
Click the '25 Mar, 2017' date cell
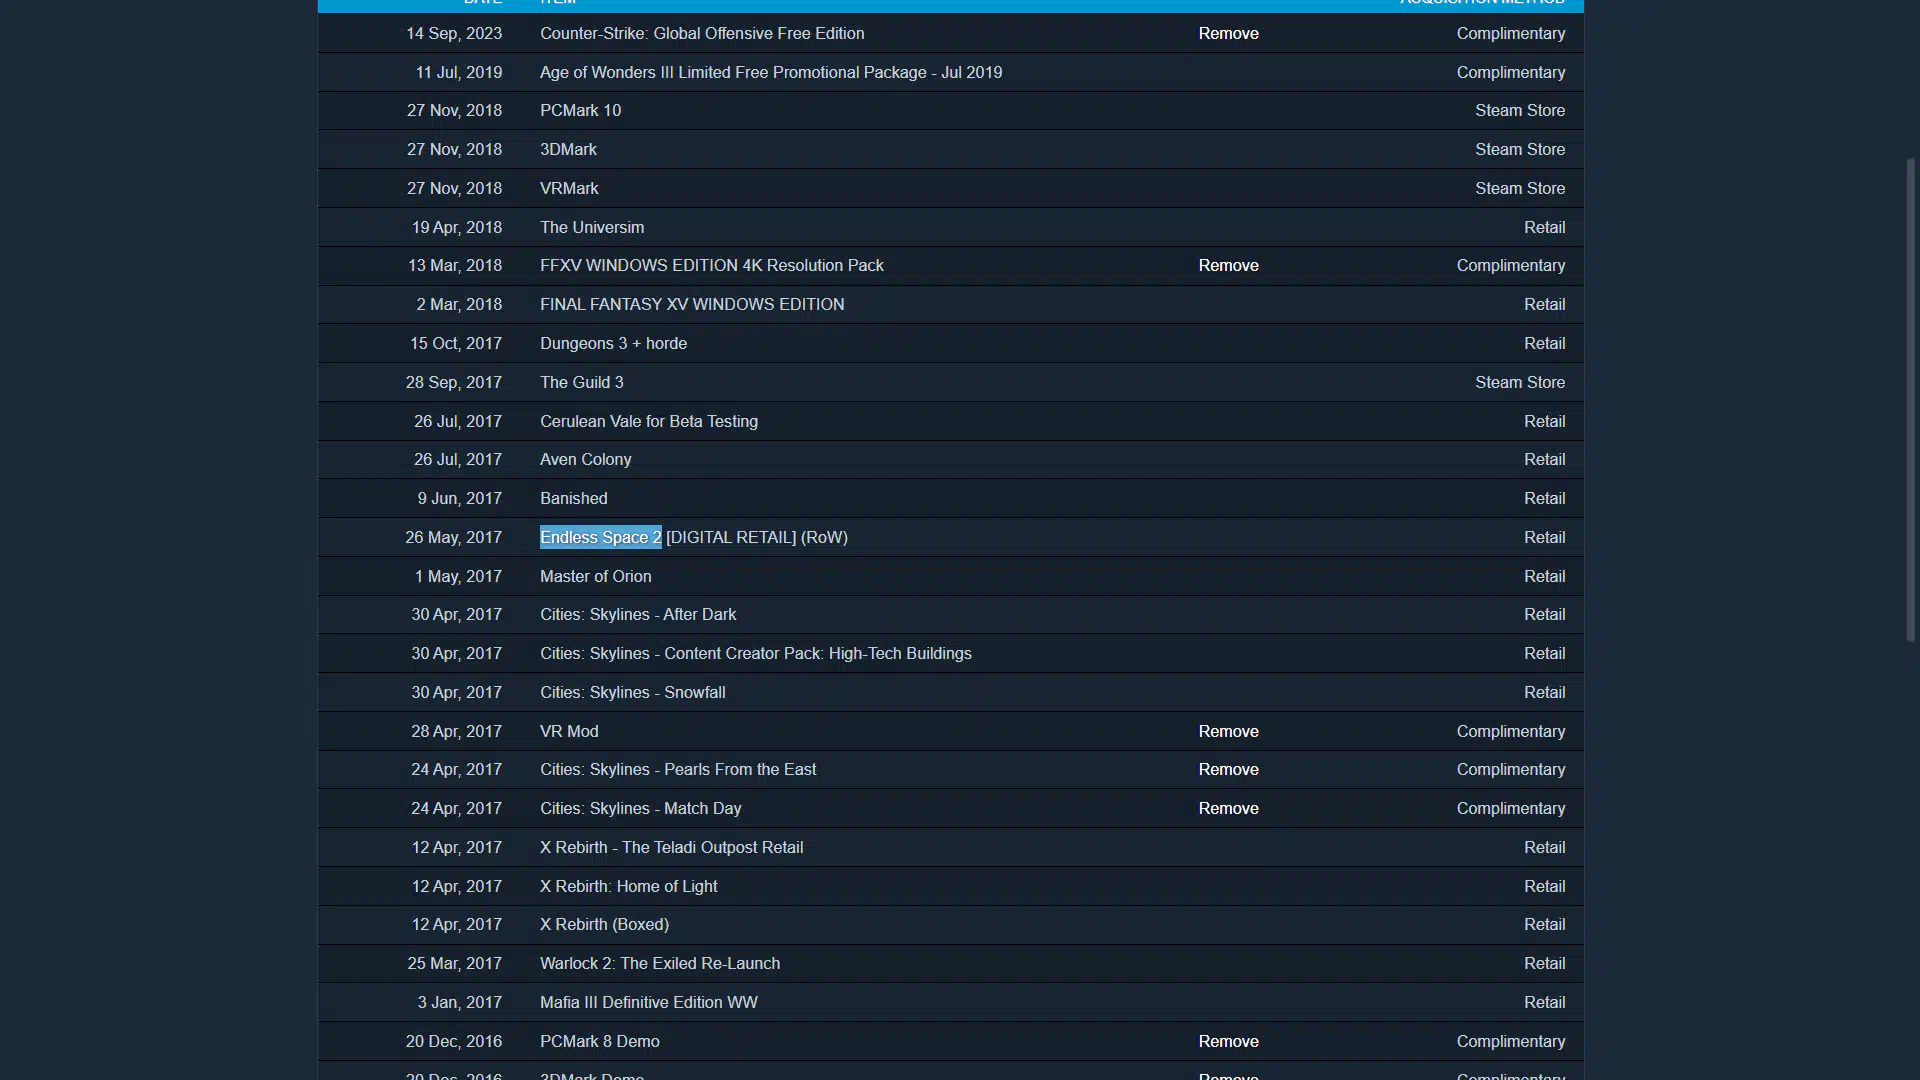pos(454,963)
